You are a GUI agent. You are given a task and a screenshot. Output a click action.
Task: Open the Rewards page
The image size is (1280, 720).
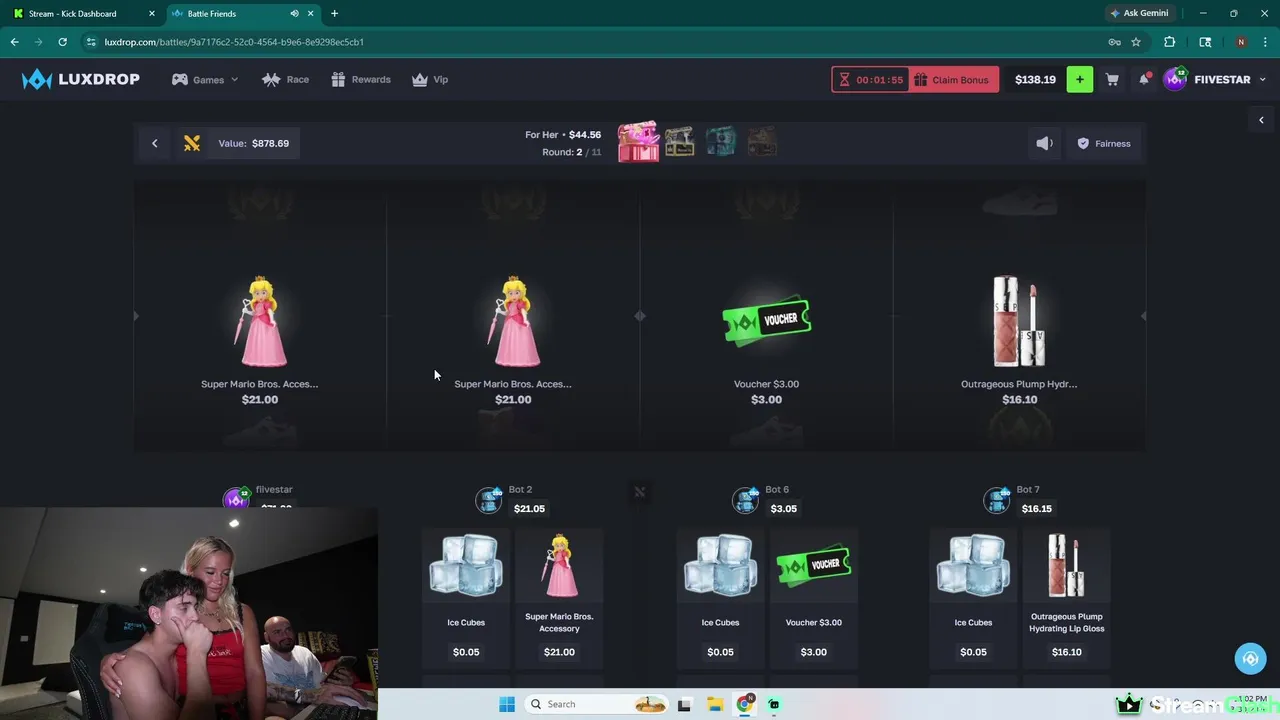[361, 79]
